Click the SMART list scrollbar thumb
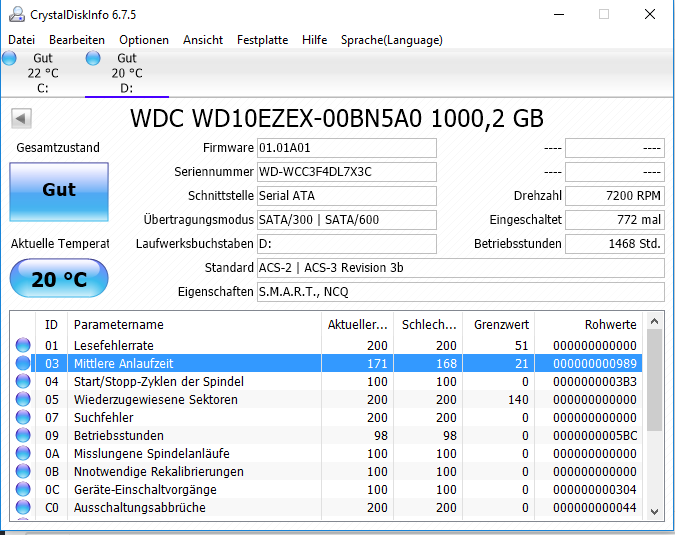The image size is (675, 535). pyautogui.click(x=654, y=380)
